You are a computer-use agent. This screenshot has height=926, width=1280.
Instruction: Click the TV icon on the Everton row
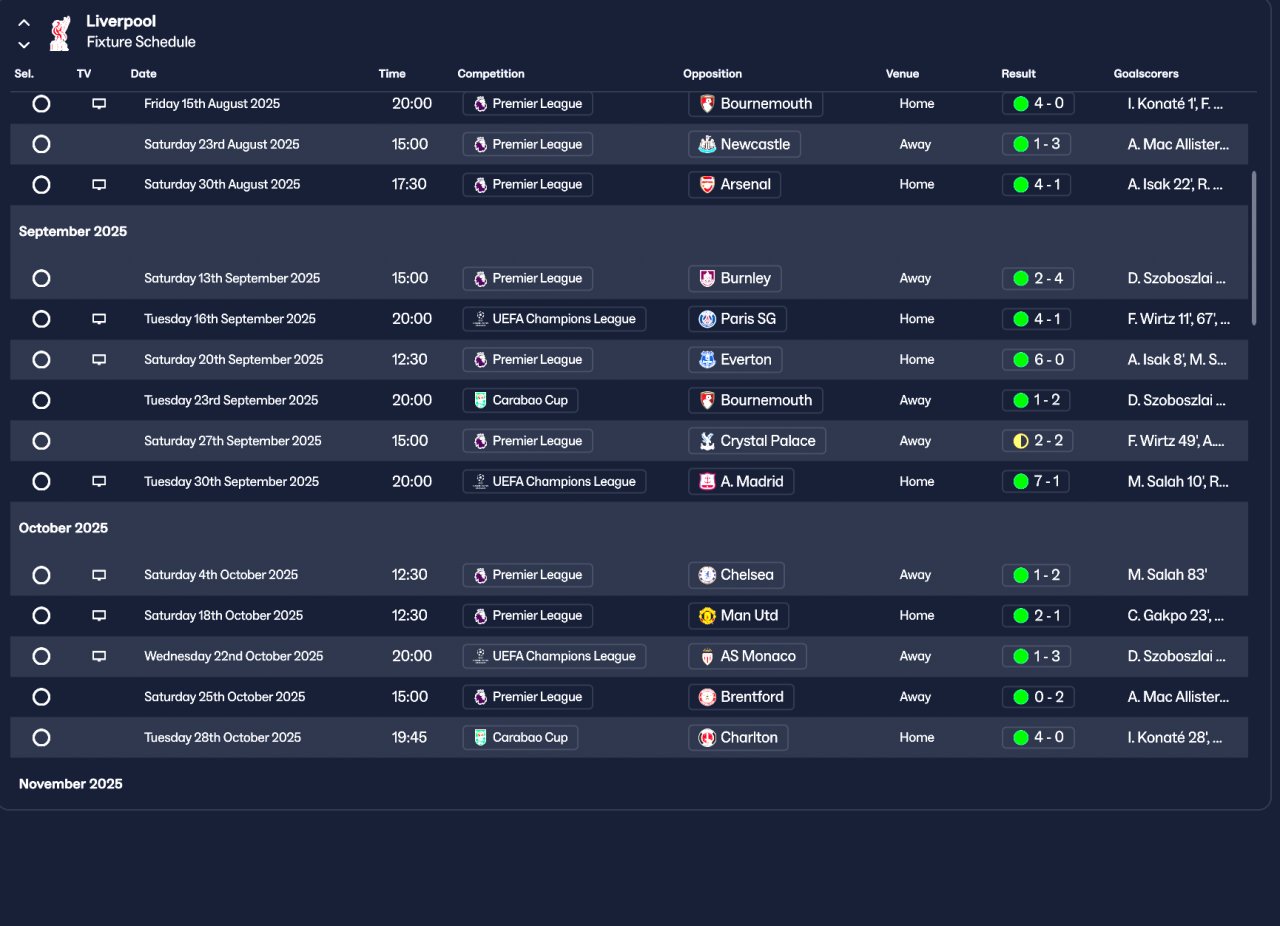[x=99, y=360]
